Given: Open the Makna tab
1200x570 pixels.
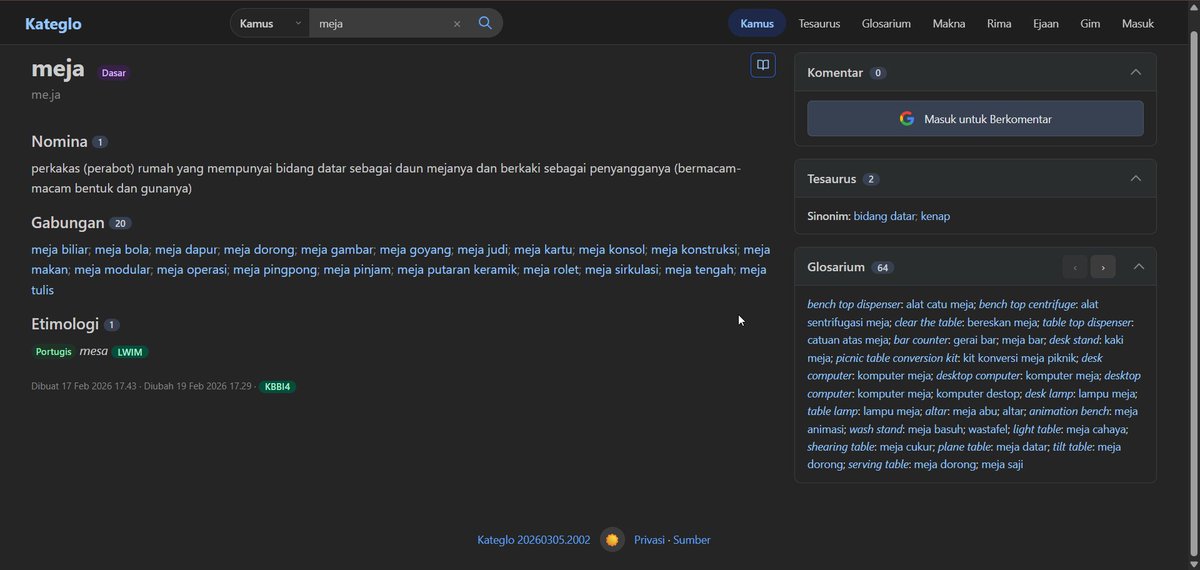Looking at the screenshot, I should pos(949,23).
